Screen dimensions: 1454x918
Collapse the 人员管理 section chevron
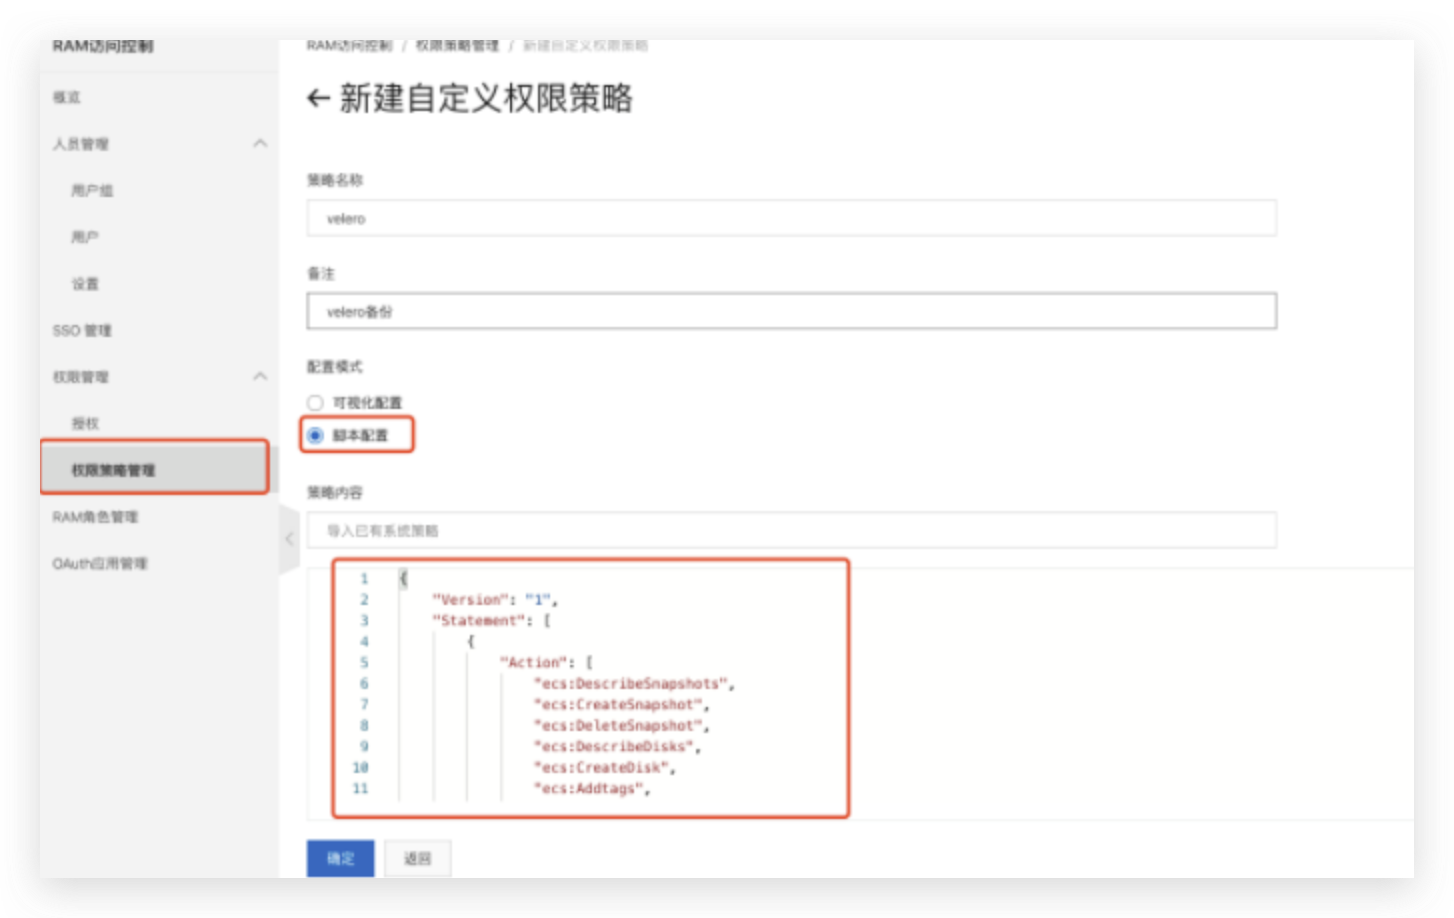pos(260,144)
